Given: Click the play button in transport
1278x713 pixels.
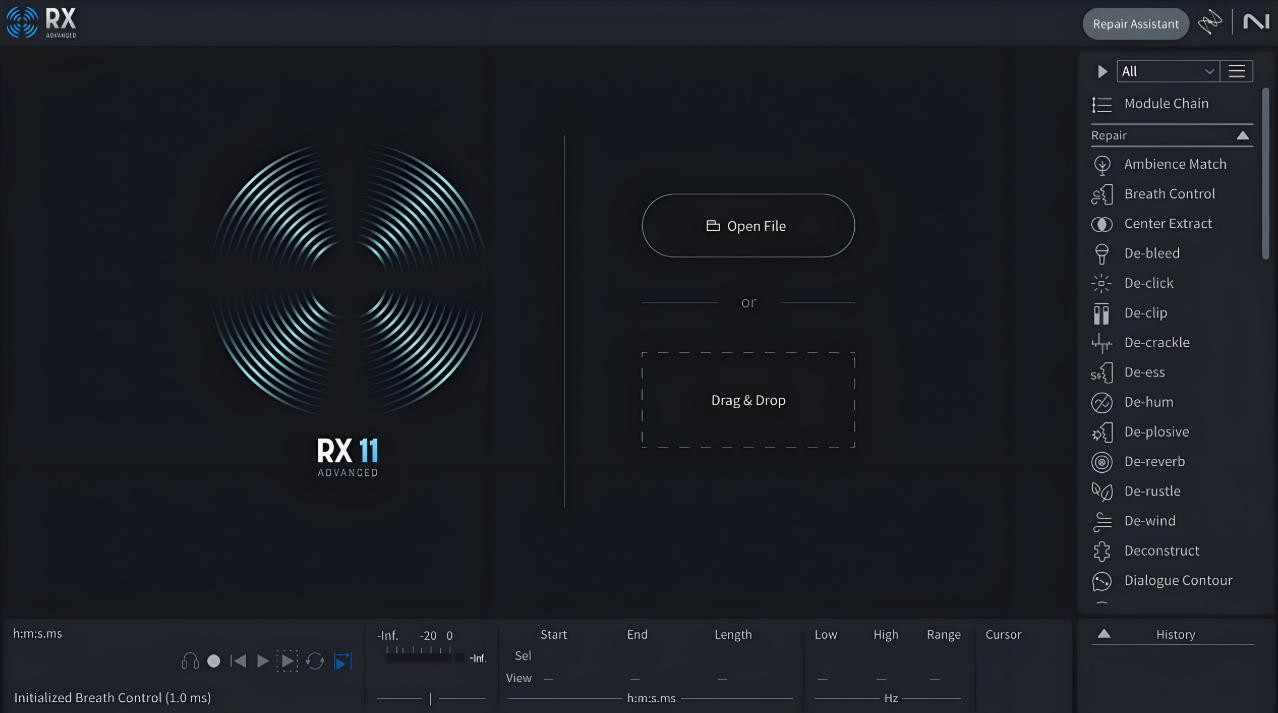Looking at the screenshot, I should point(263,661).
